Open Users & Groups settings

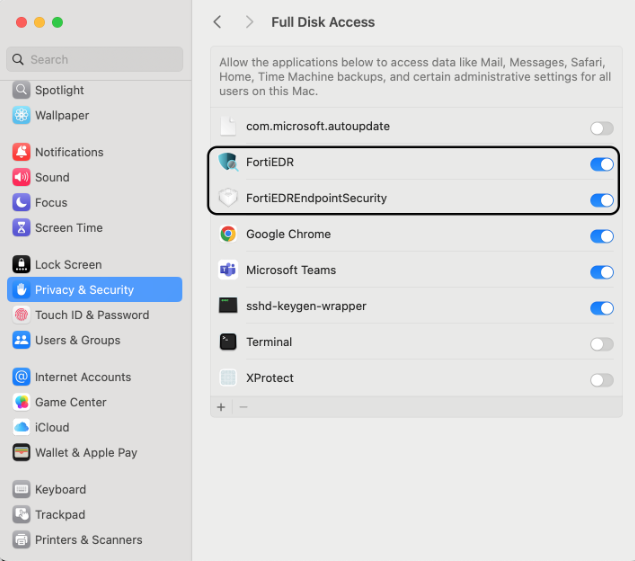coord(77,340)
